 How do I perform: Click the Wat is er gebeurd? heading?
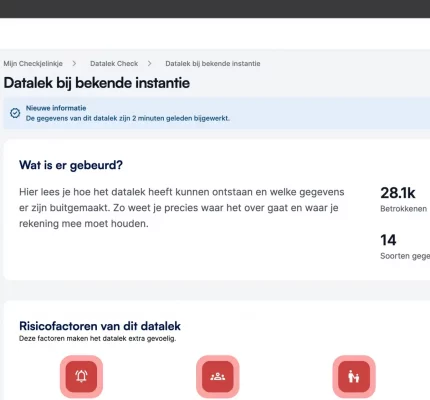(71, 165)
